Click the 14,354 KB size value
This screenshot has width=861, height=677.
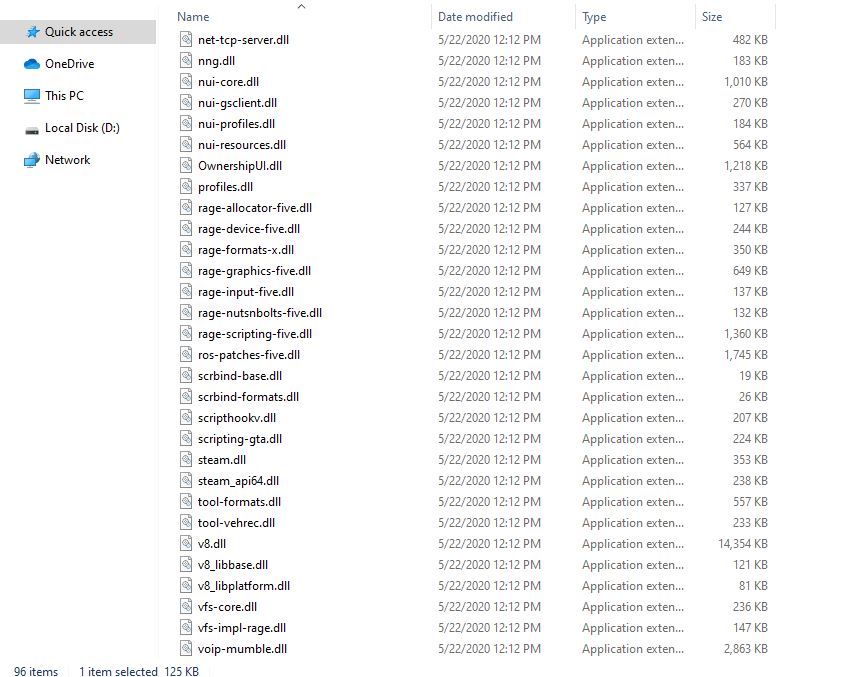coord(742,544)
